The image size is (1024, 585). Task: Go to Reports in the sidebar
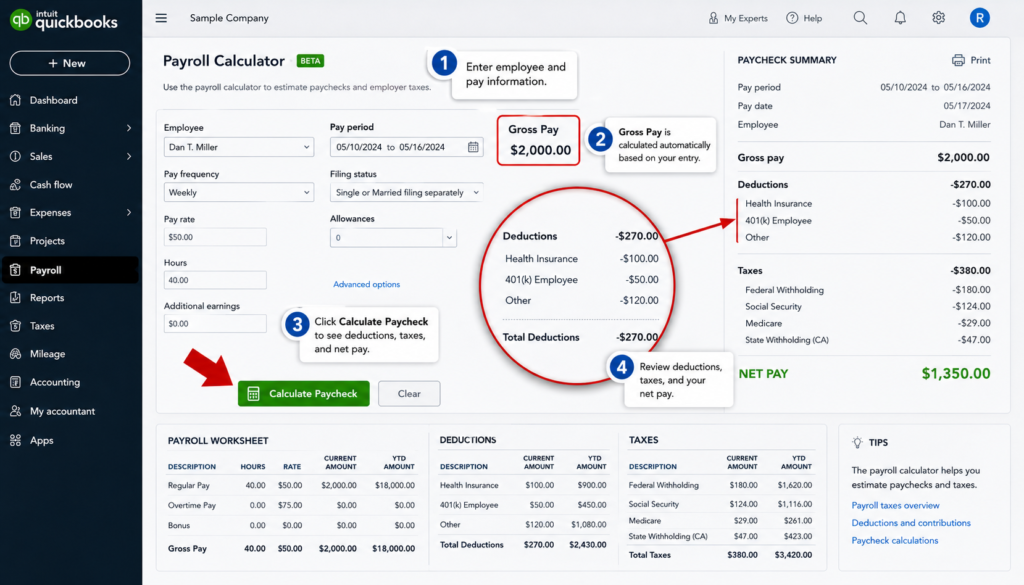pyautogui.click(x=47, y=298)
